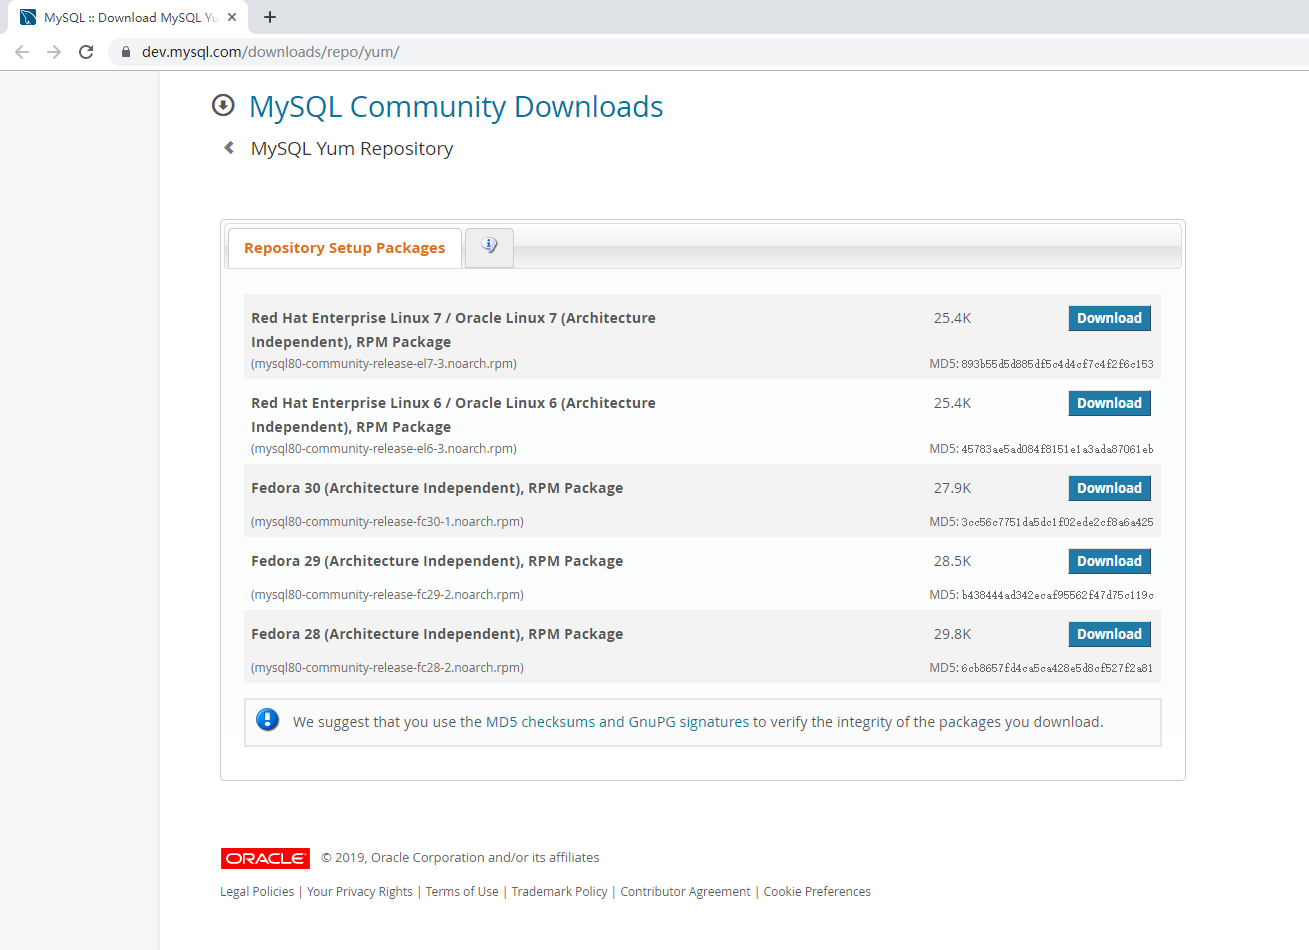Close the MySQL Download tab
This screenshot has height=950, width=1309.
tap(232, 17)
